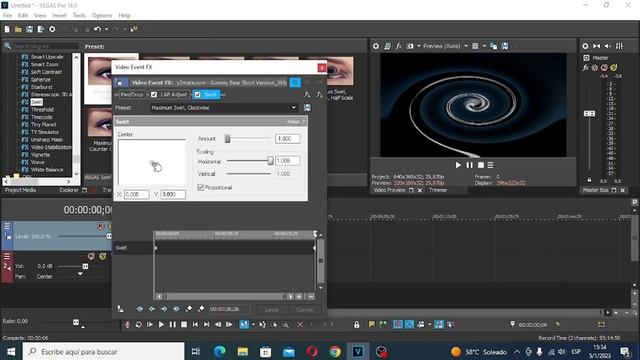Toggle Loop Playback in transport bar
The height and width of the screenshot is (360, 640).
click(x=138, y=324)
